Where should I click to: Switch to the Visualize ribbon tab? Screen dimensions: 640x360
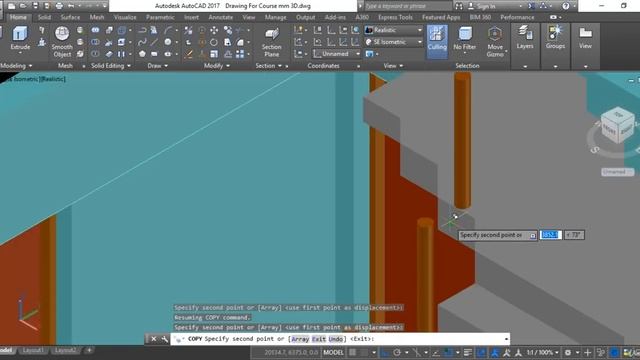tap(125, 17)
